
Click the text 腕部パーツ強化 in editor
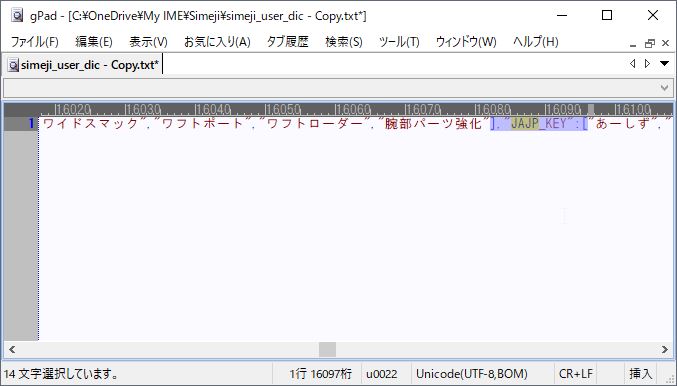[433, 123]
